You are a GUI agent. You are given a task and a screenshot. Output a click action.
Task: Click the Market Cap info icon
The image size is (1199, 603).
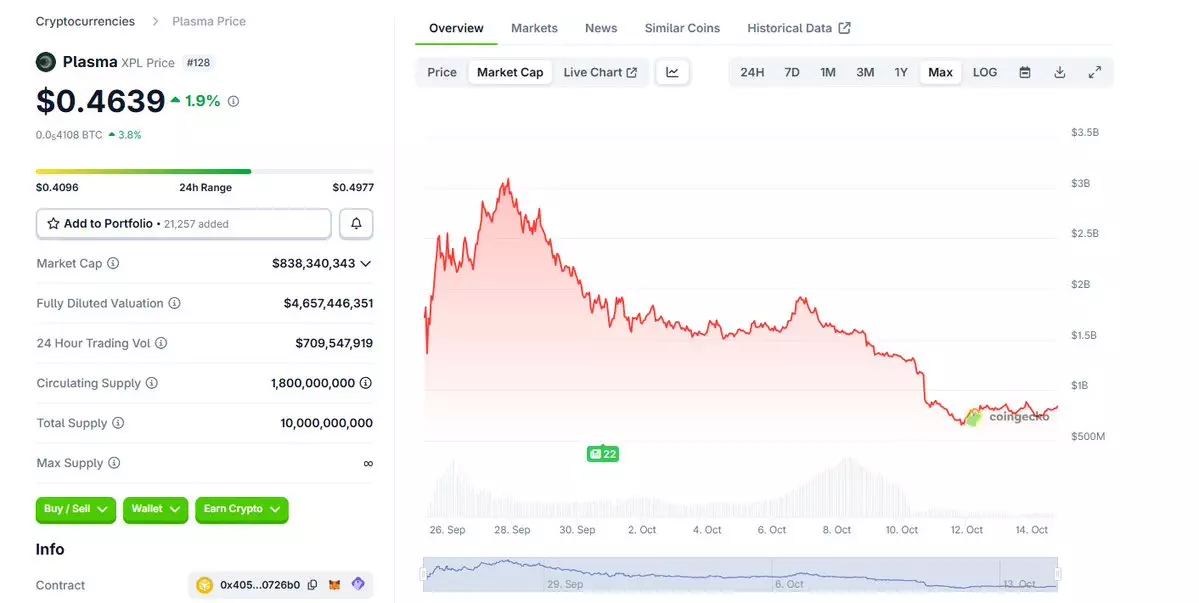point(113,264)
